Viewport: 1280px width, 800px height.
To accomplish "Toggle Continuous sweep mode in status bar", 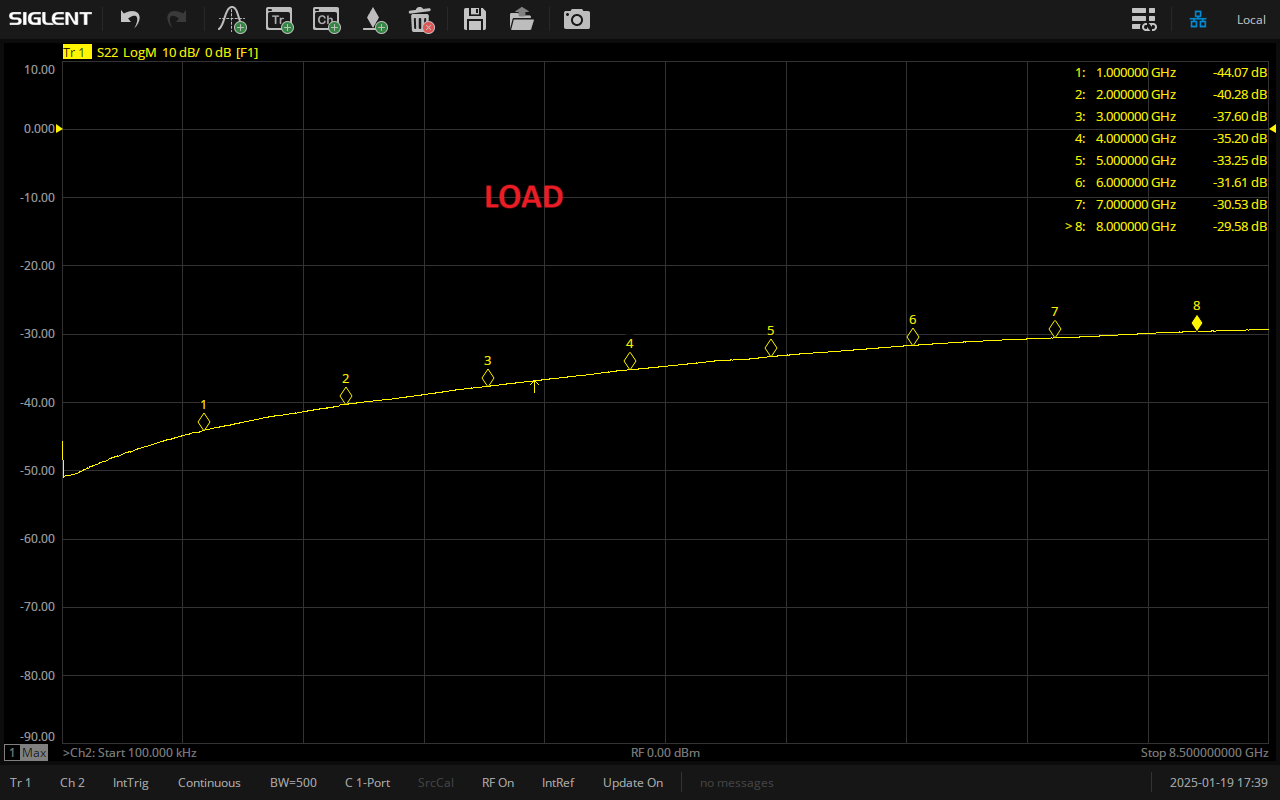I will click(x=209, y=783).
